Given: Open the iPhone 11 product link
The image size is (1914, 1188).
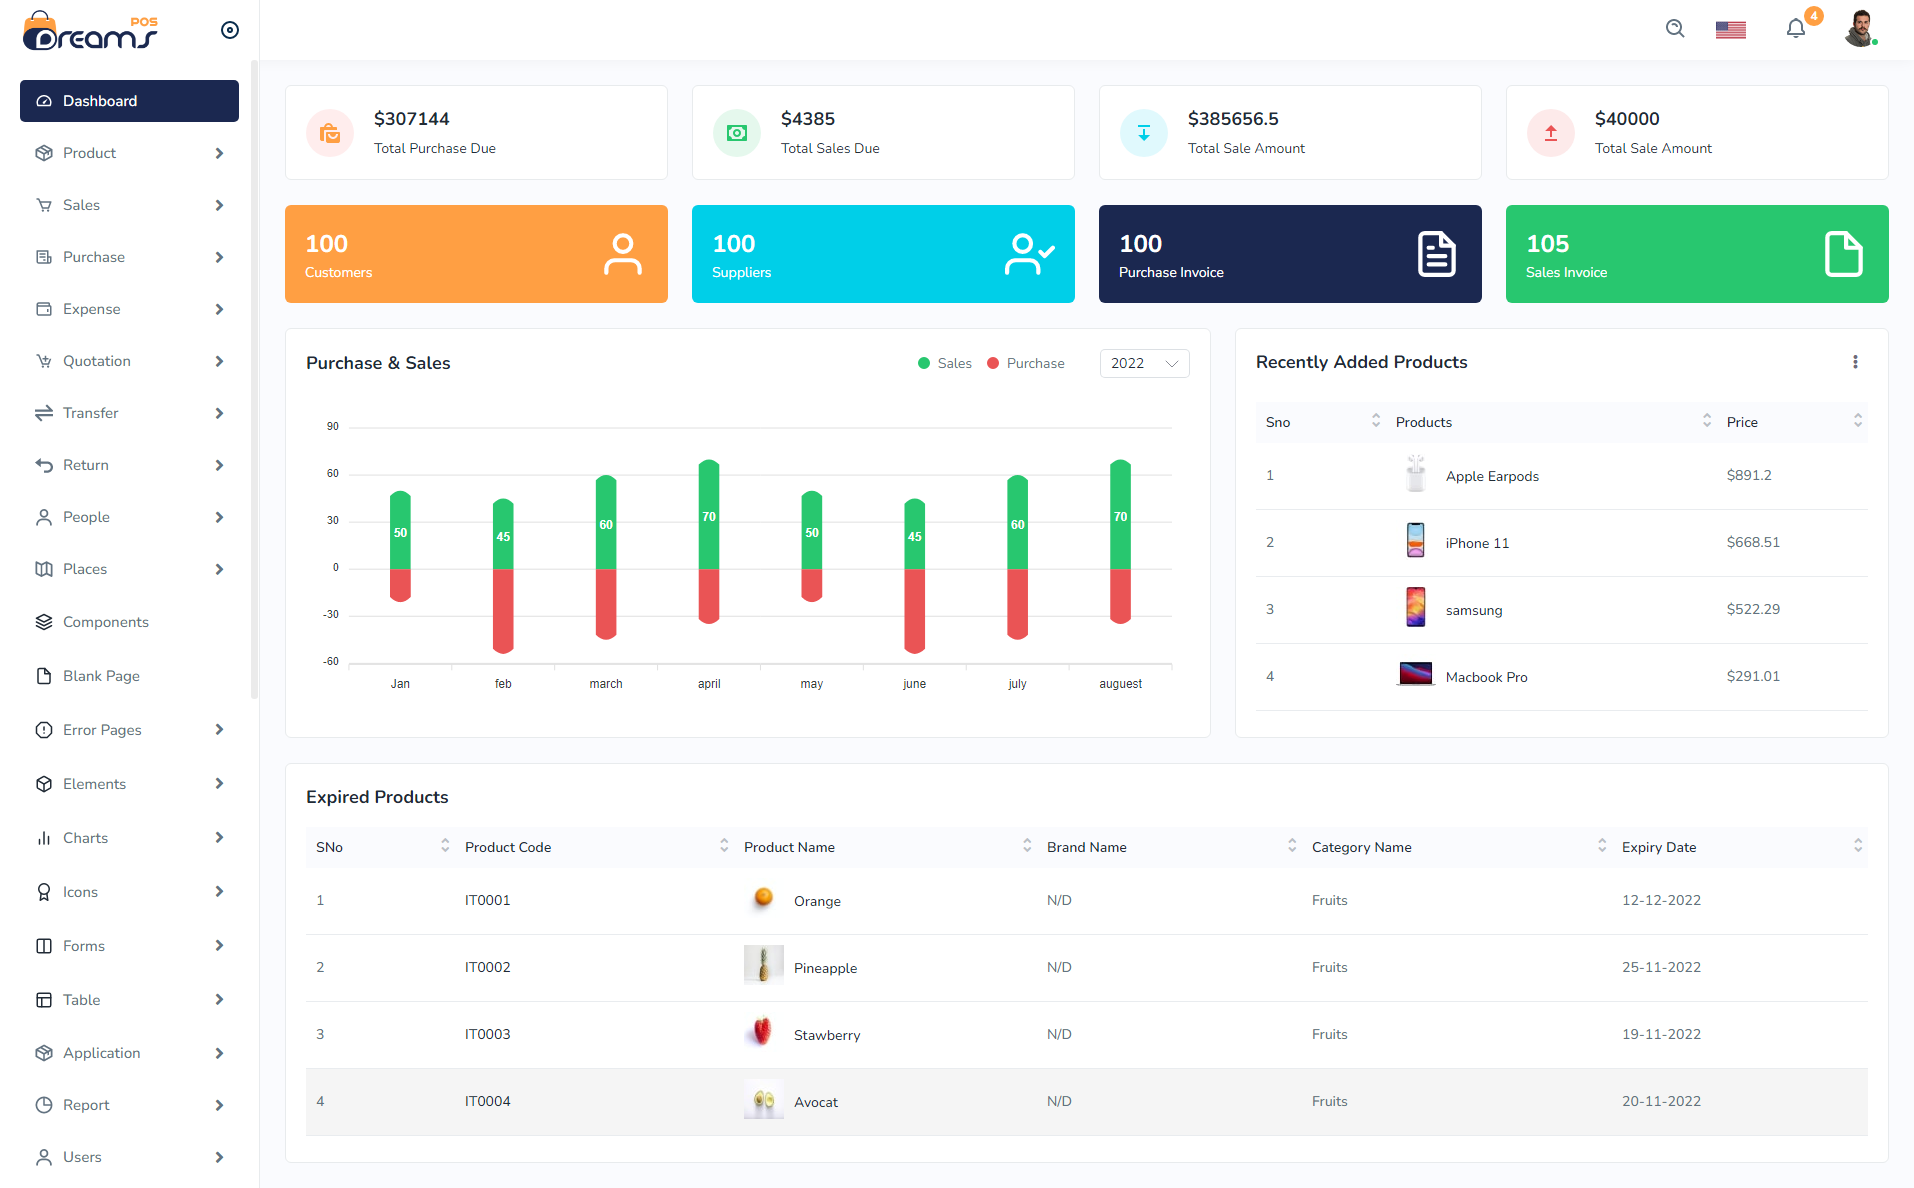Looking at the screenshot, I should click(x=1477, y=543).
